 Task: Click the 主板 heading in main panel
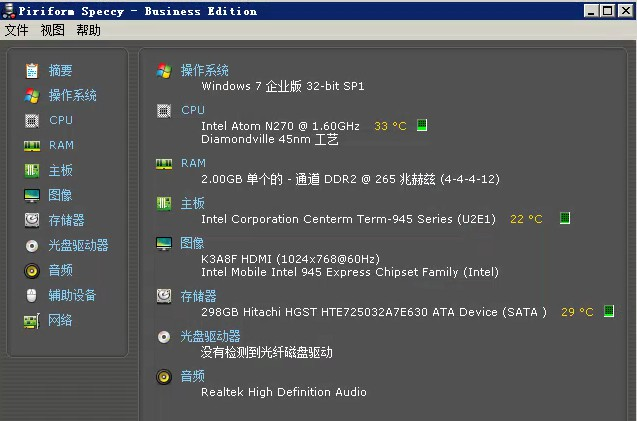tap(193, 203)
